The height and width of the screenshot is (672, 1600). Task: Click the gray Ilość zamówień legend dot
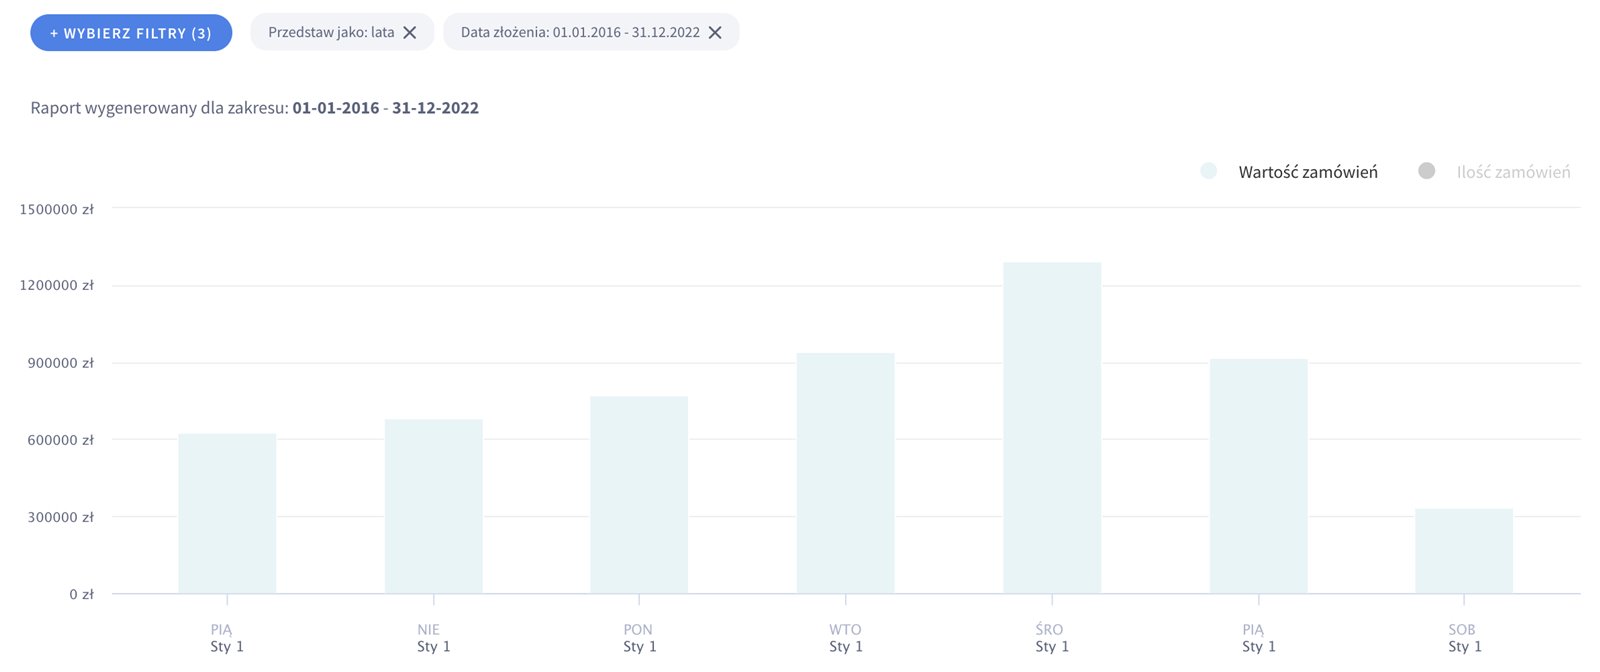(x=1427, y=171)
